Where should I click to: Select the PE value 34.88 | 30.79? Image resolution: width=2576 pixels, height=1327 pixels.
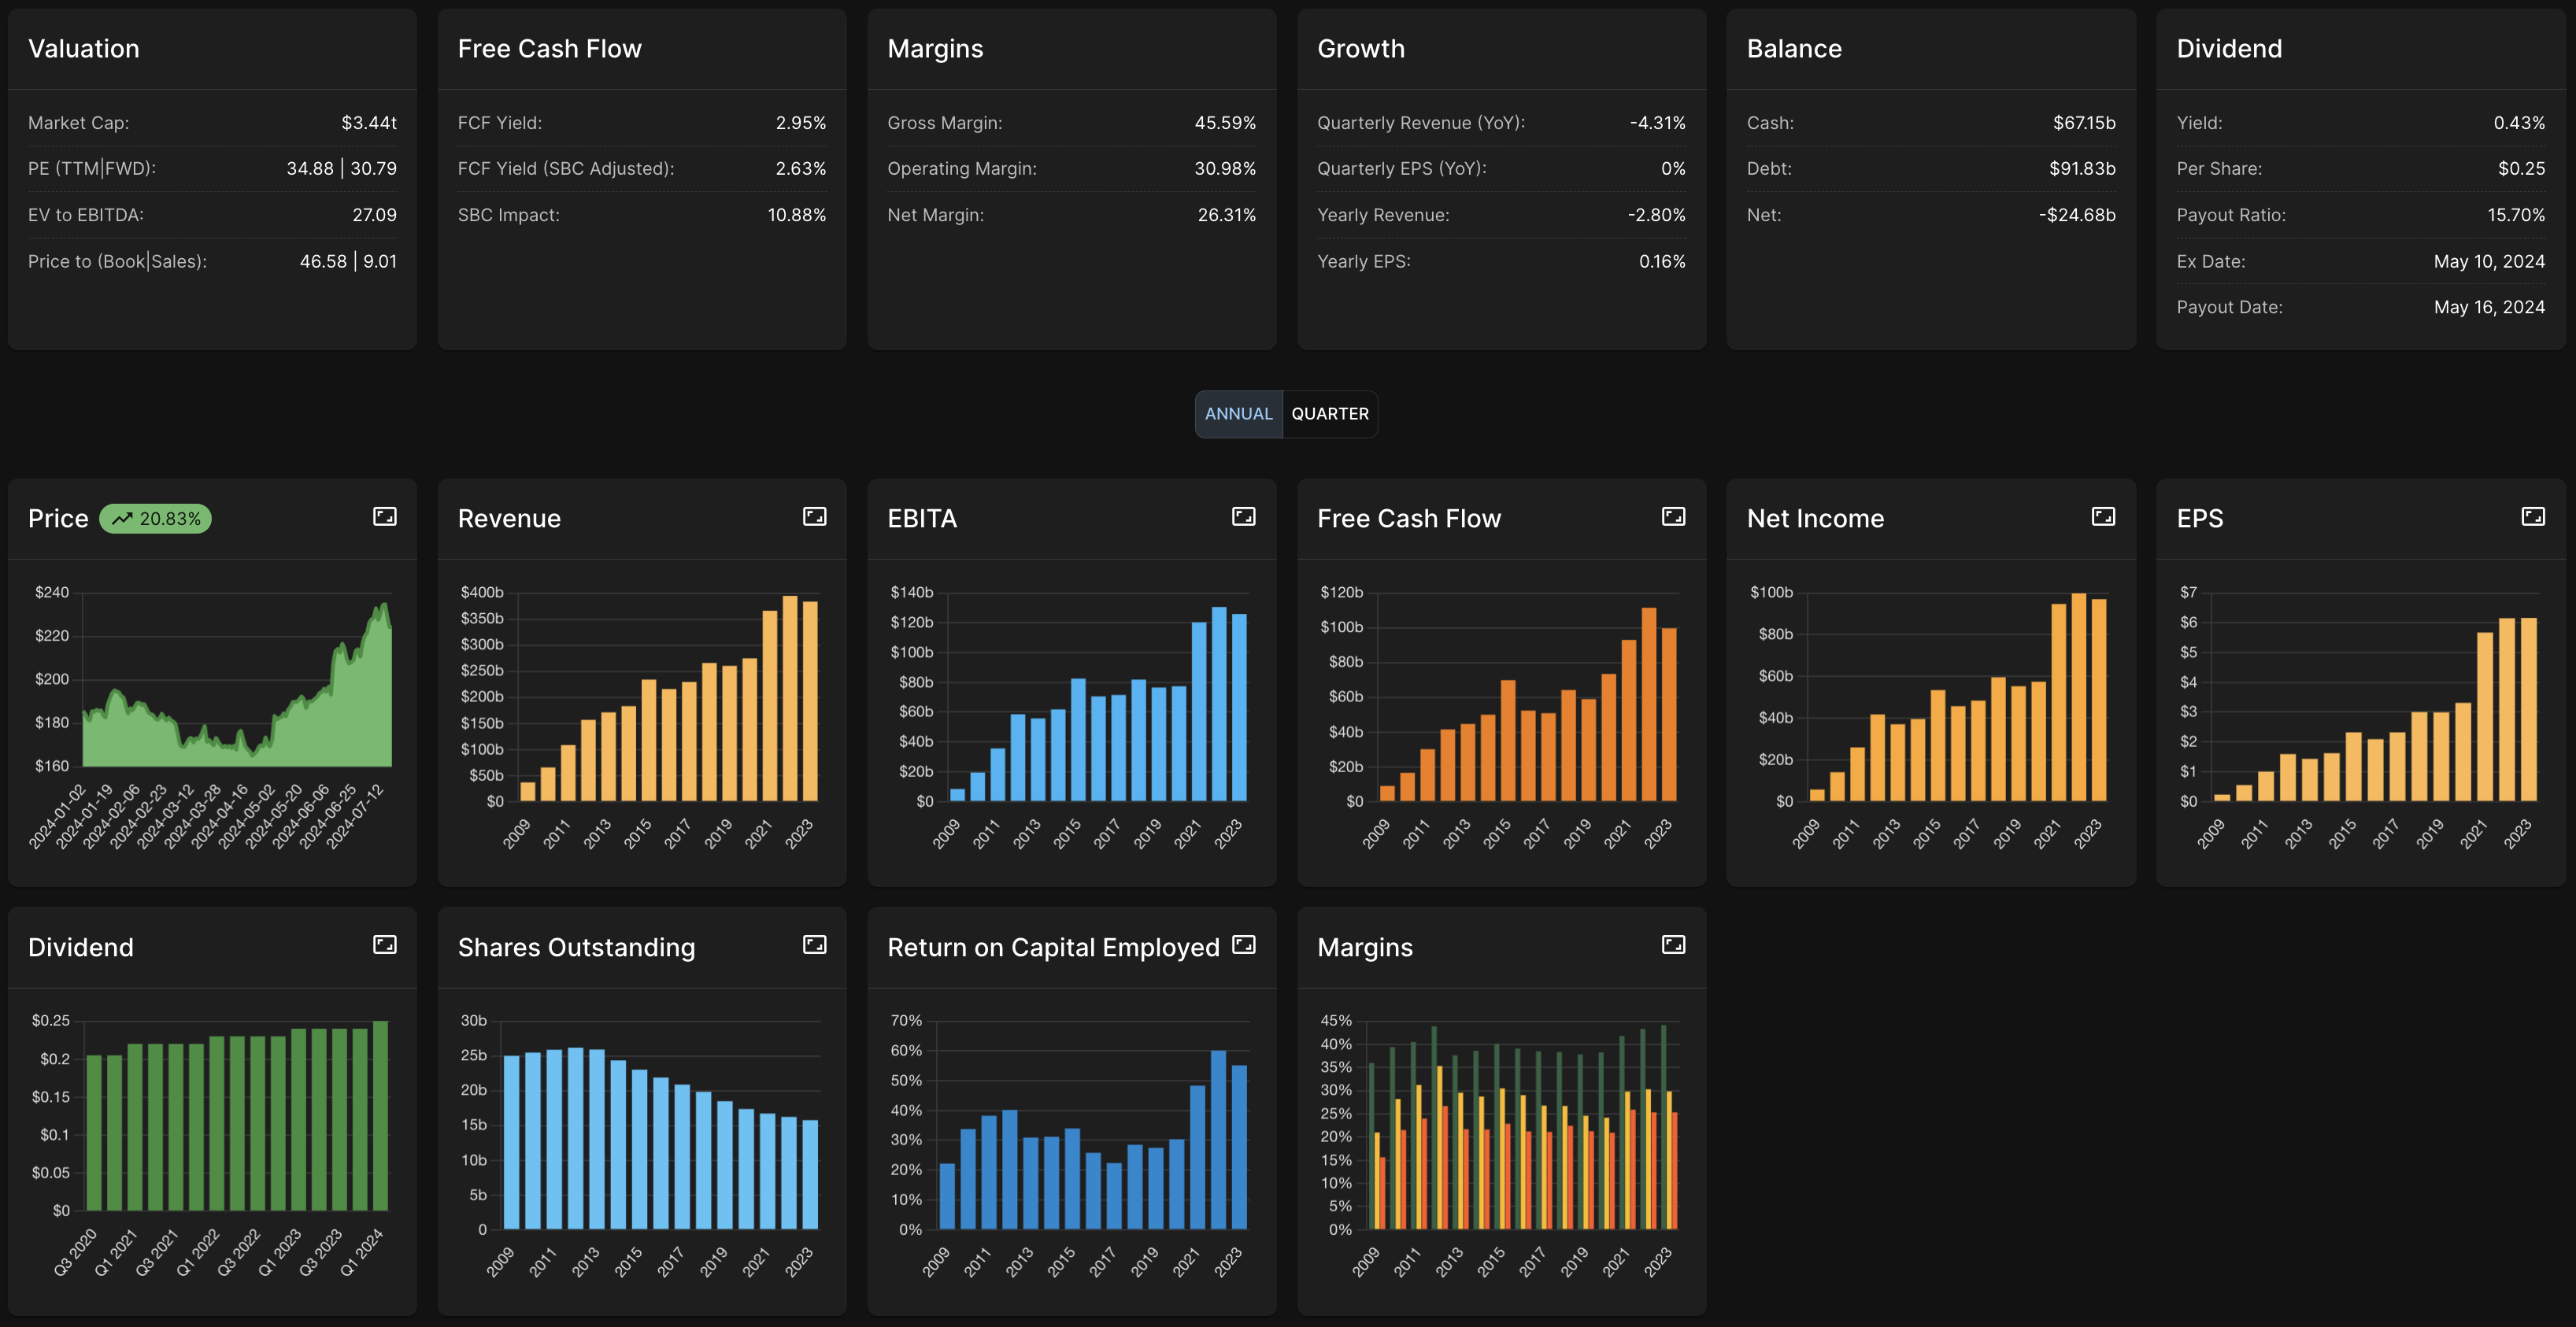(341, 169)
